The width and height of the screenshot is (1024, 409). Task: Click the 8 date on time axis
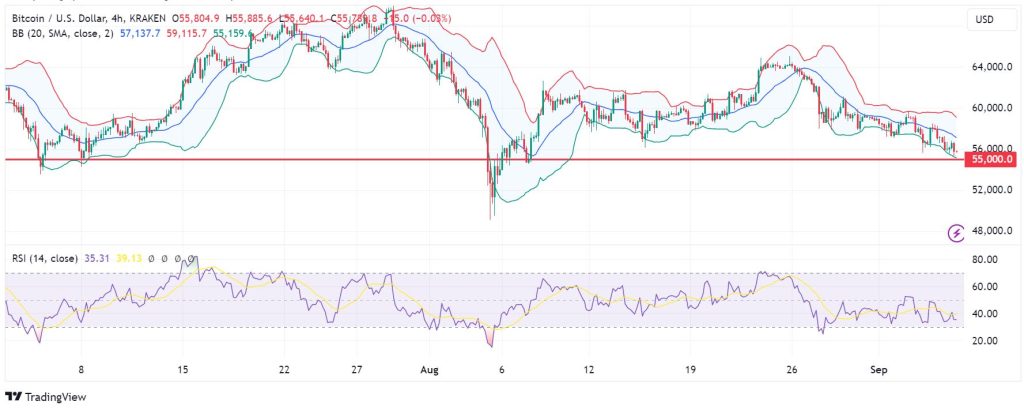click(81, 369)
